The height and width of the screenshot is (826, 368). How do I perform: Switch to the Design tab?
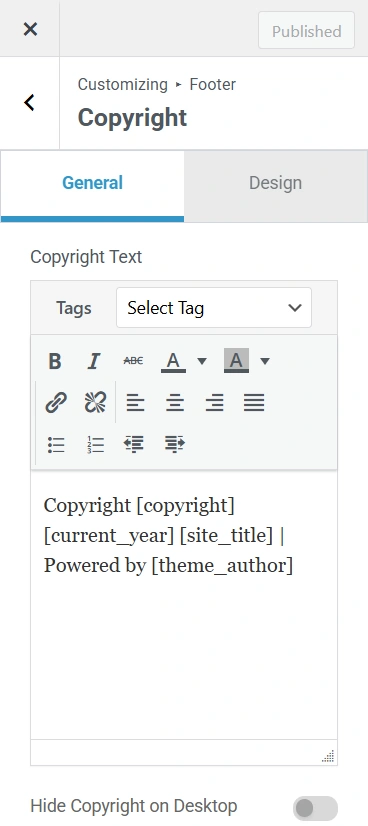(x=275, y=183)
